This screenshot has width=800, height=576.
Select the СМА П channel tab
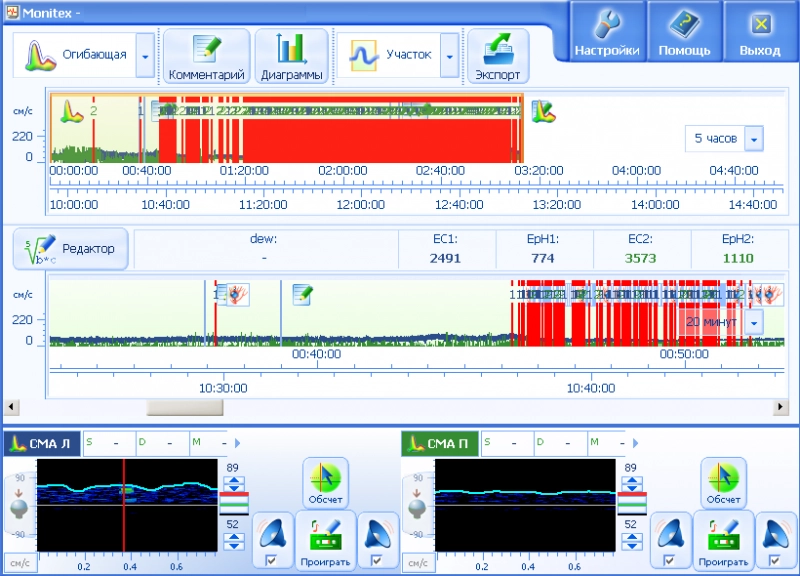[x=440, y=444]
